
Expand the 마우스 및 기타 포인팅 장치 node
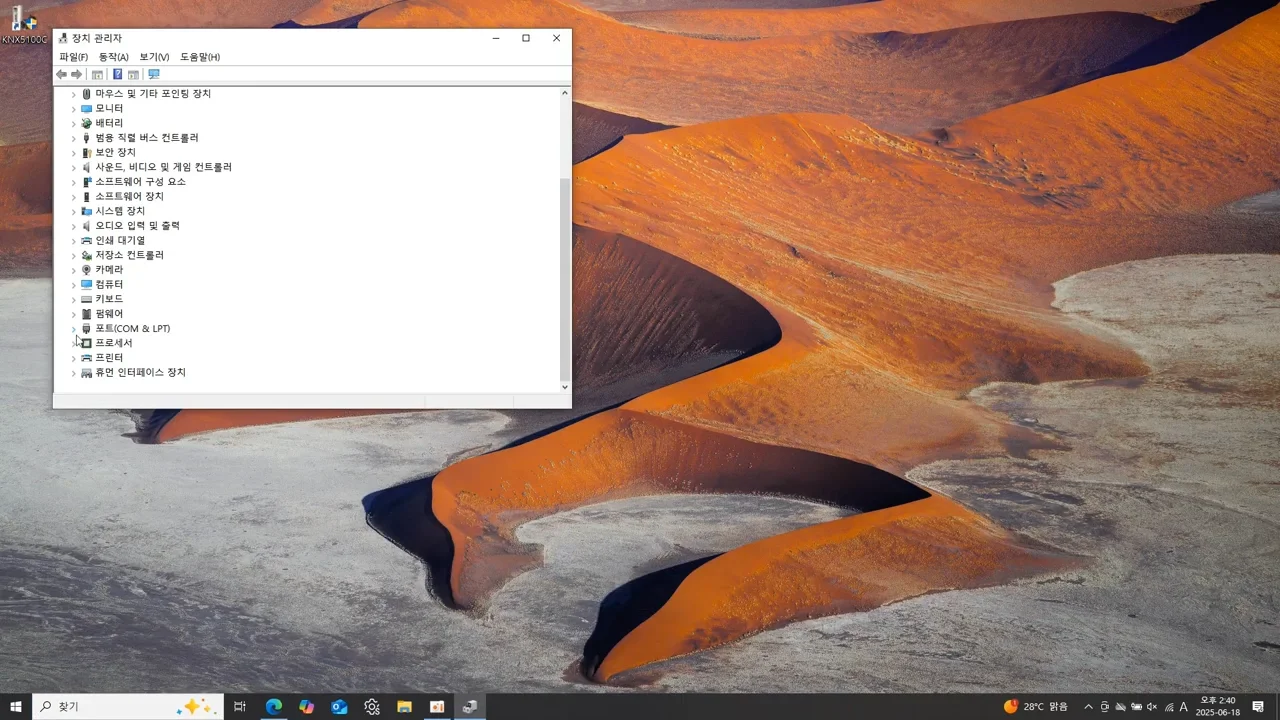click(73, 94)
